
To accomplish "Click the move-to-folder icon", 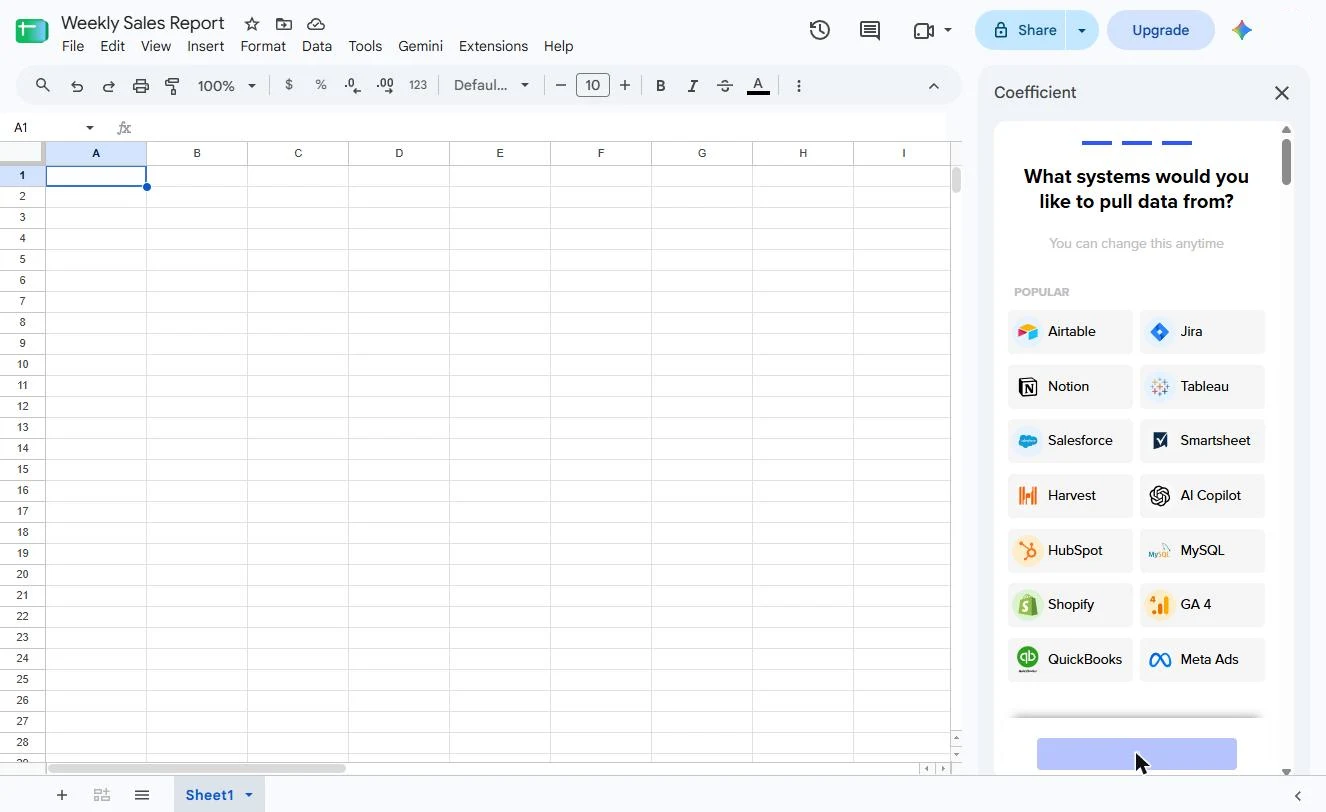I will click(284, 24).
